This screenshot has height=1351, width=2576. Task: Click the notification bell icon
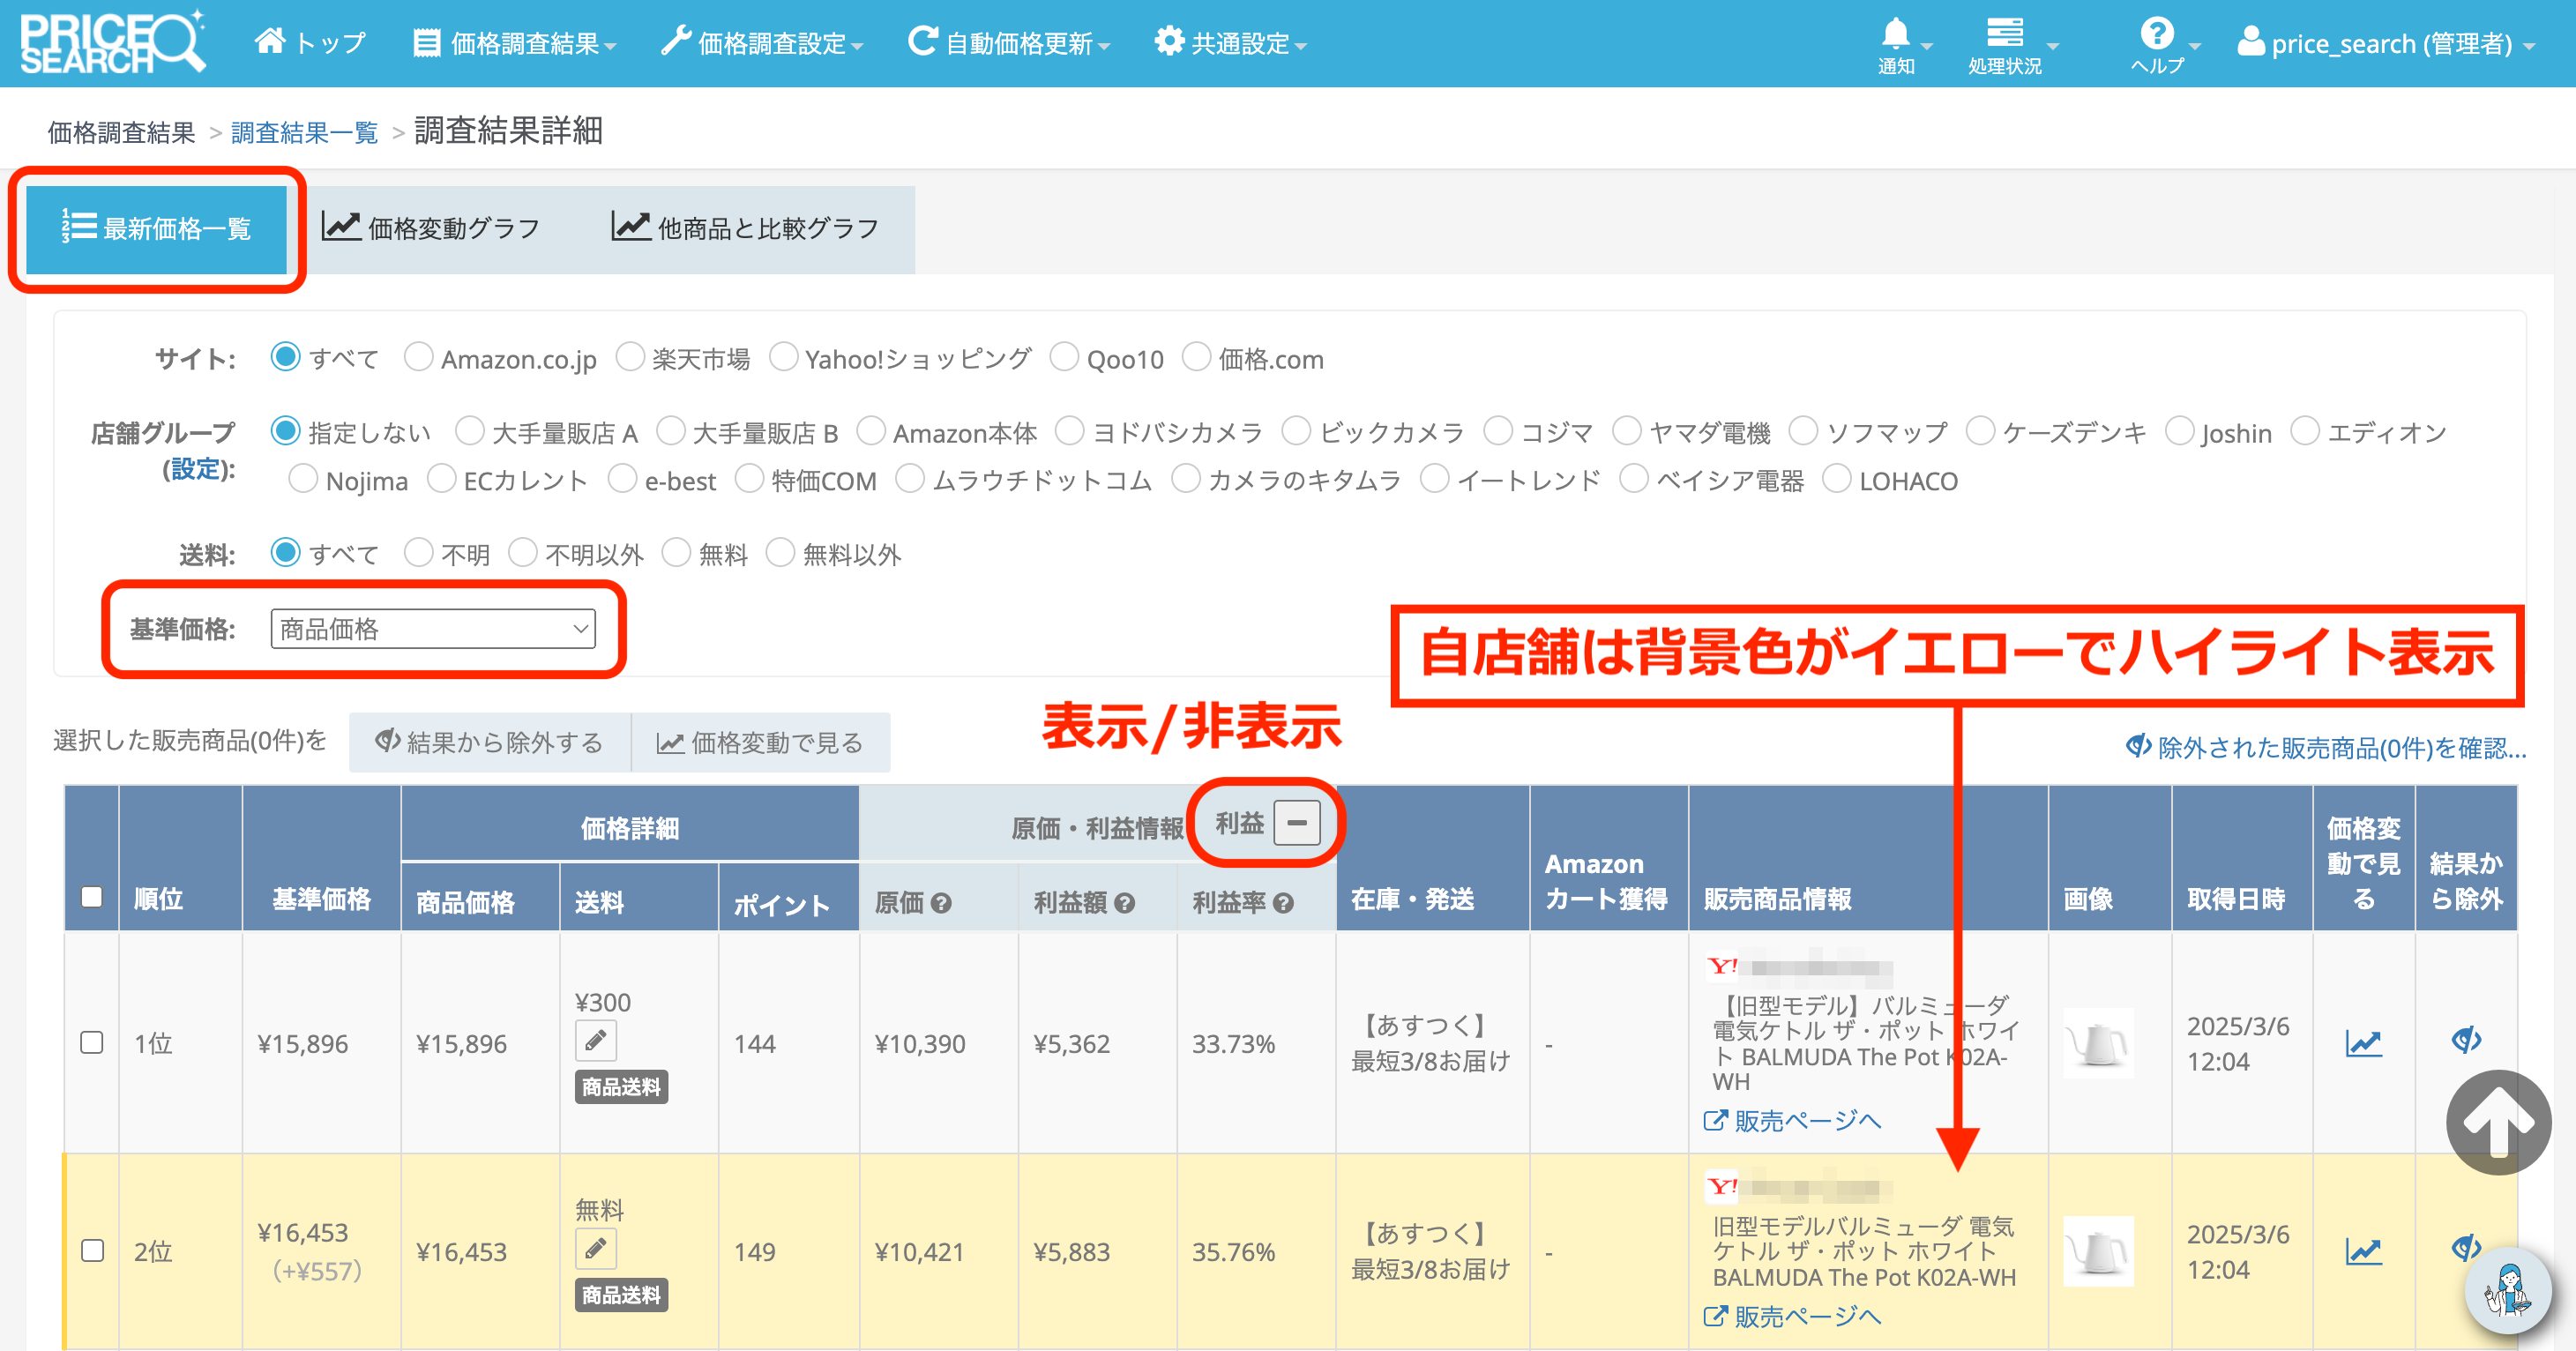click(x=1895, y=34)
